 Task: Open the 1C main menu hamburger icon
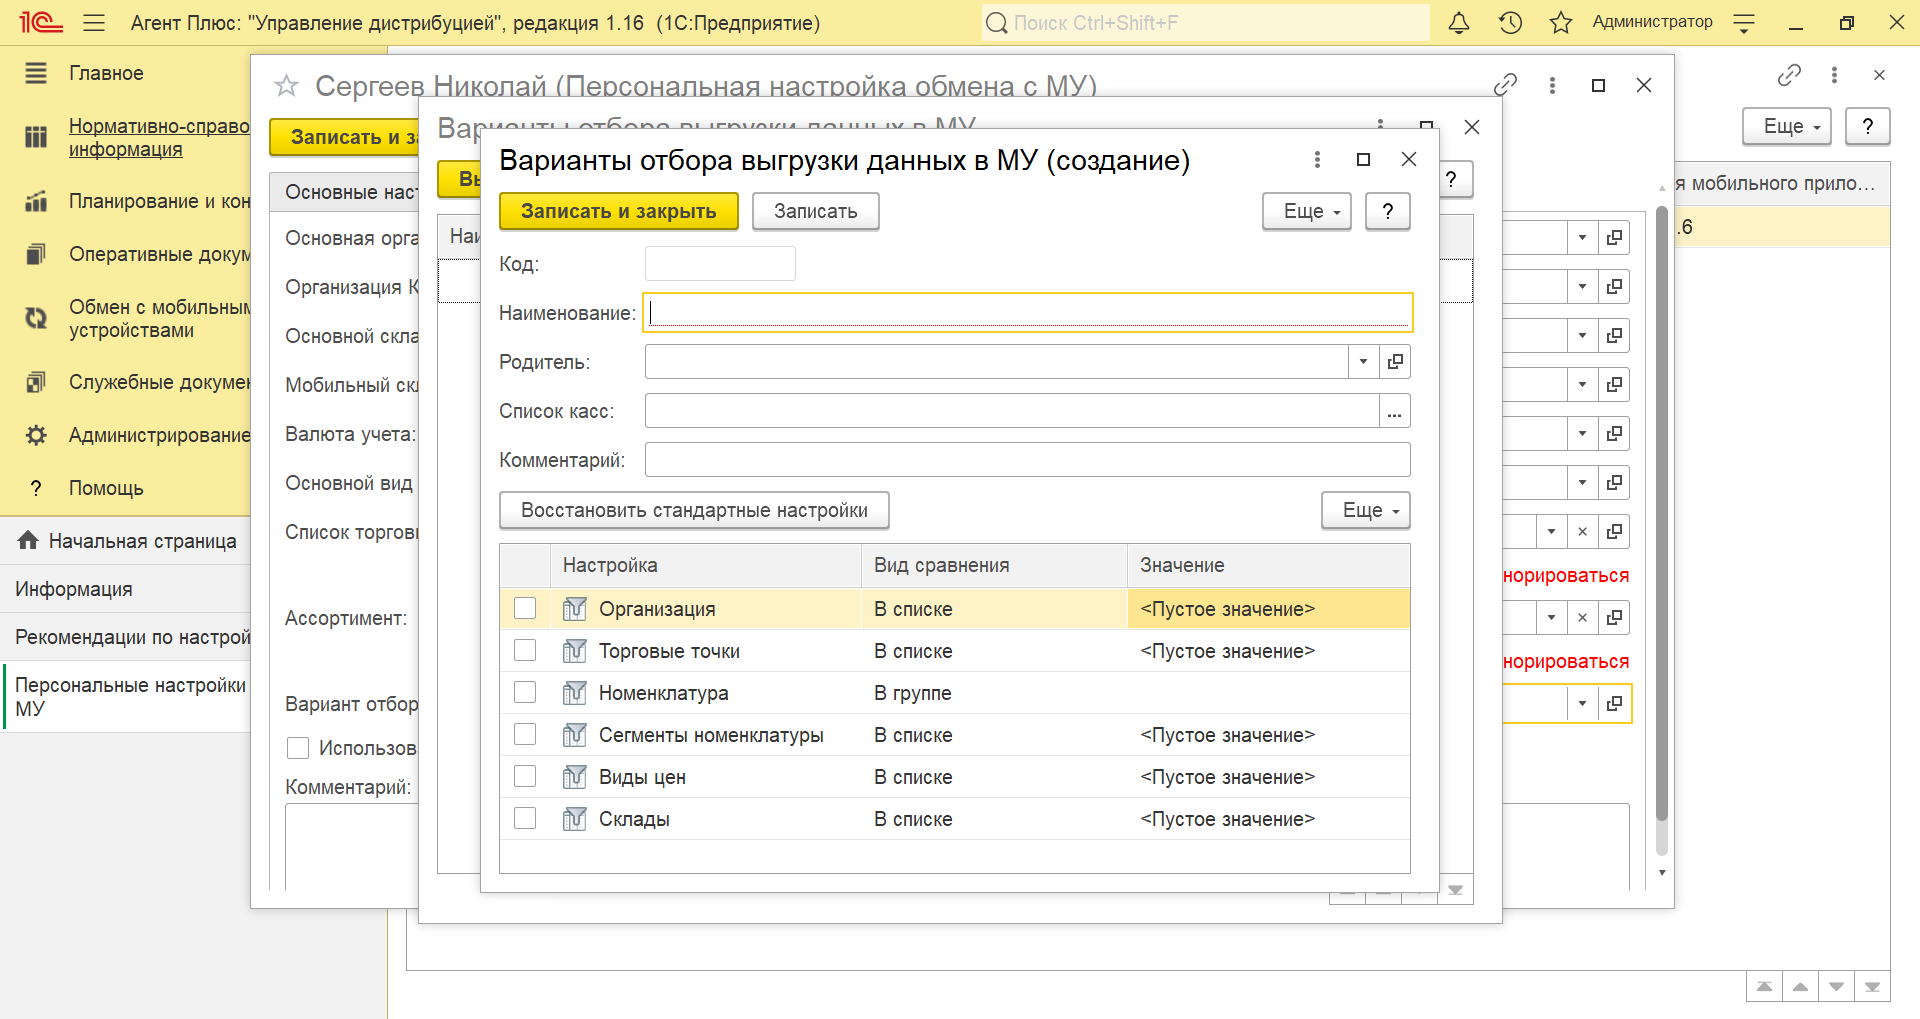[x=94, y=22]
